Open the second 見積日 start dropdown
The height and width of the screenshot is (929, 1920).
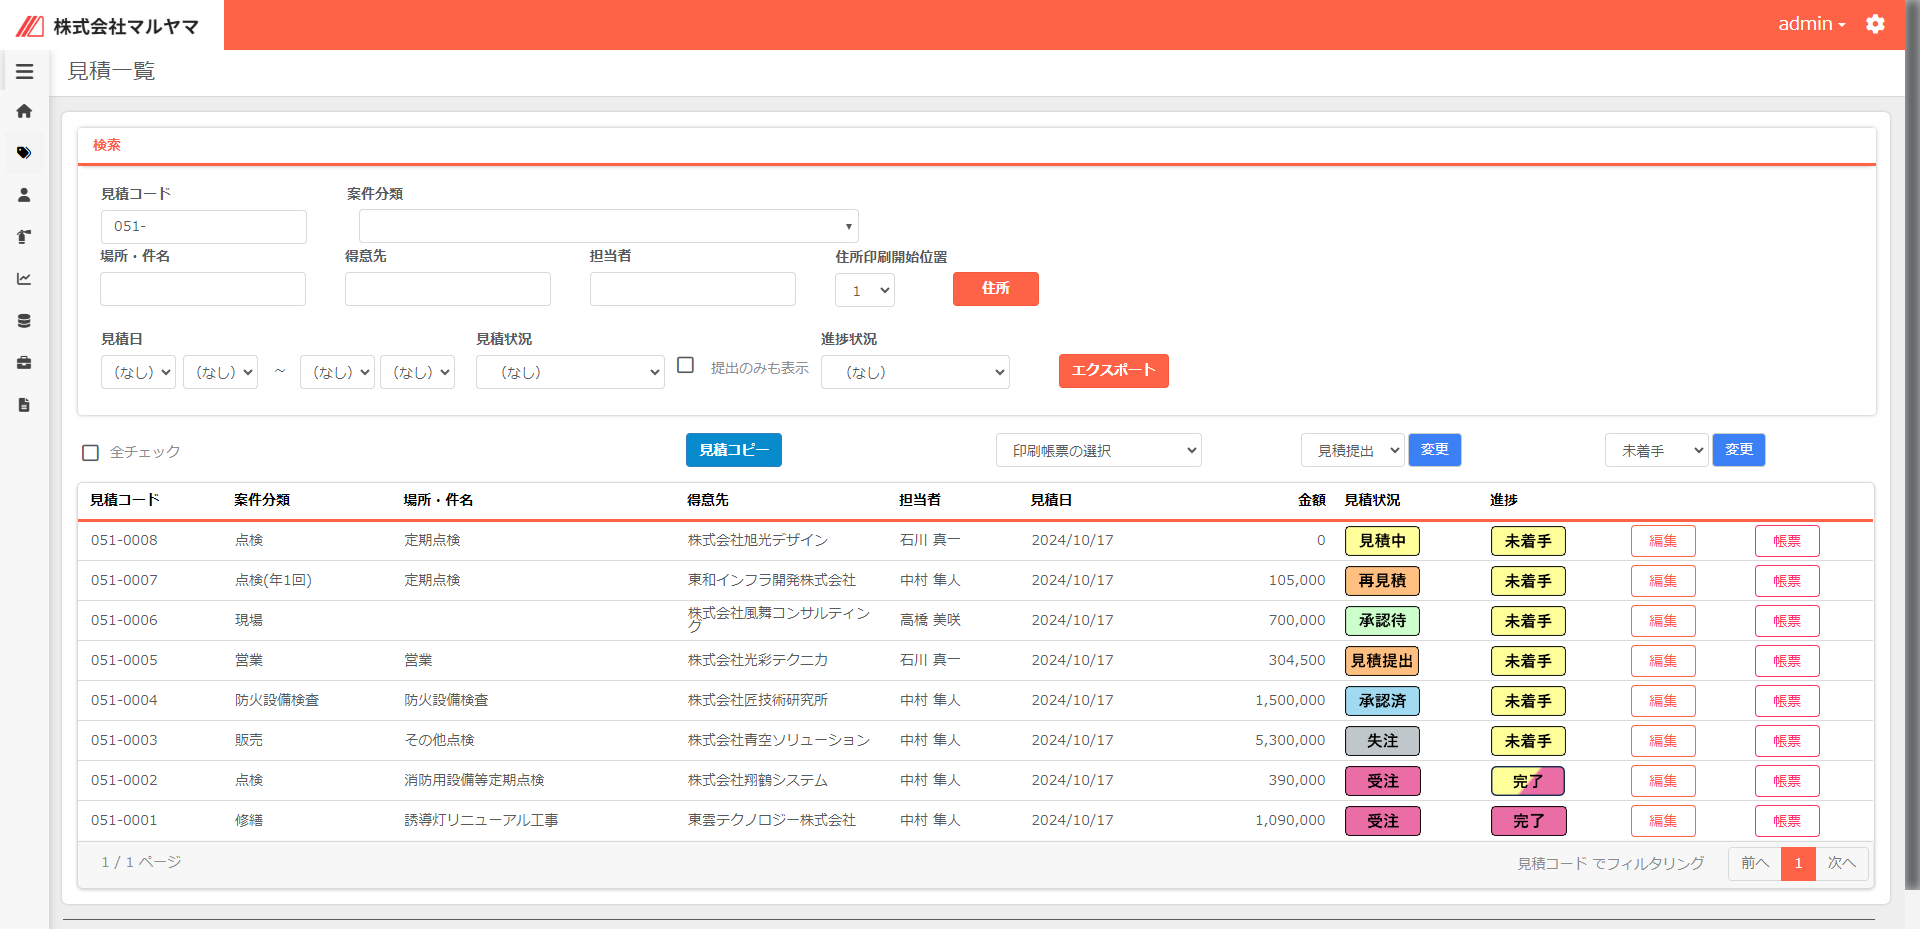220,372
